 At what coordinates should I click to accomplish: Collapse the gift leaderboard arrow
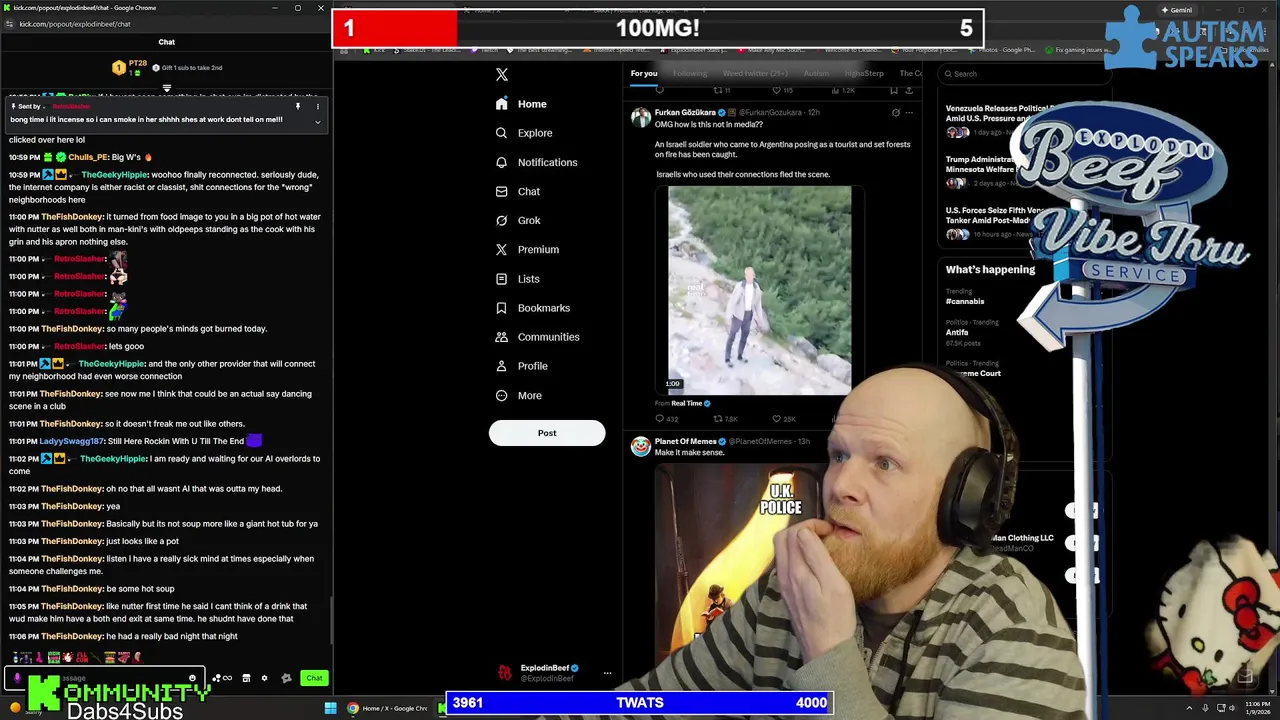166,88
